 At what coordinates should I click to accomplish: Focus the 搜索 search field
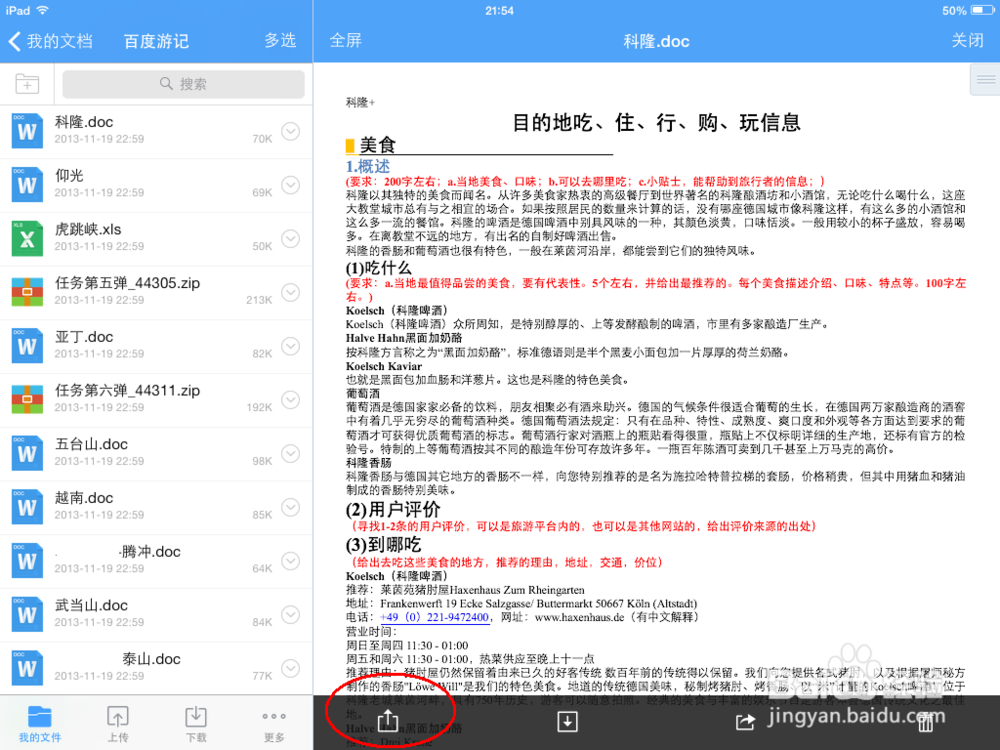pos(184,84)
